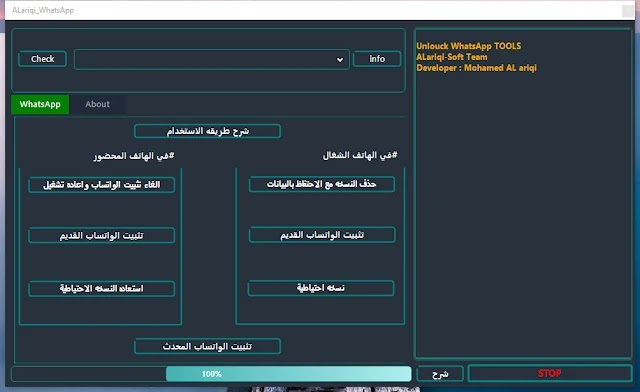The width and height of the screenshot is (640, 392).
Task: Click الغاء تثبيت الواتساب واعاده تشغيل button
Action: point(102,185)
